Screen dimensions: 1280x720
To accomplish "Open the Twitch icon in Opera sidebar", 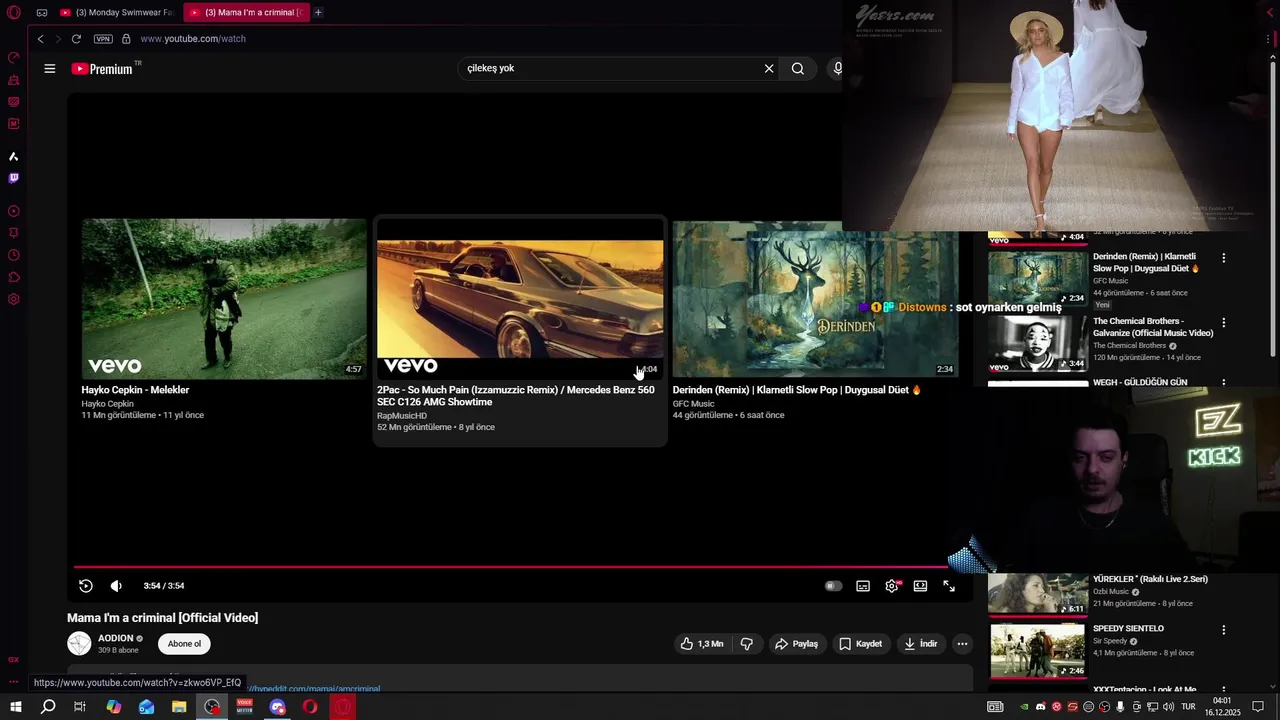I will pos(14,178).
